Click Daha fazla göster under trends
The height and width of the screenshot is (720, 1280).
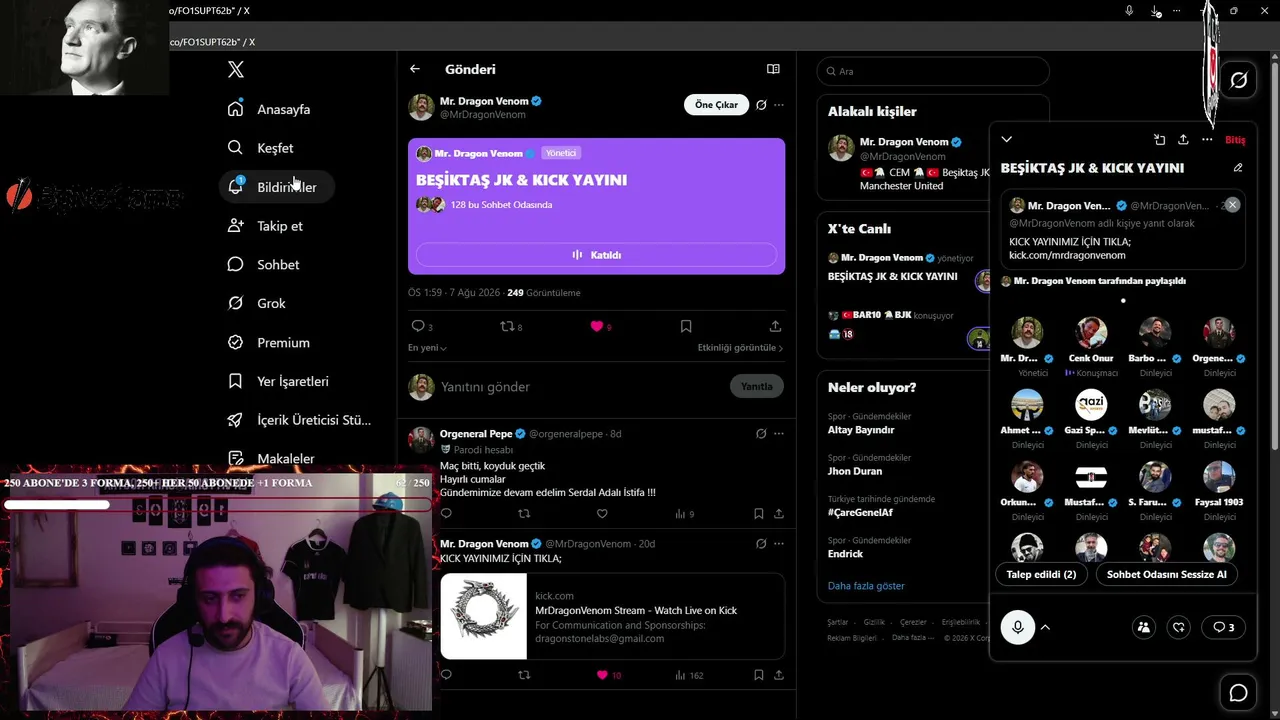(x=866, y=586)
